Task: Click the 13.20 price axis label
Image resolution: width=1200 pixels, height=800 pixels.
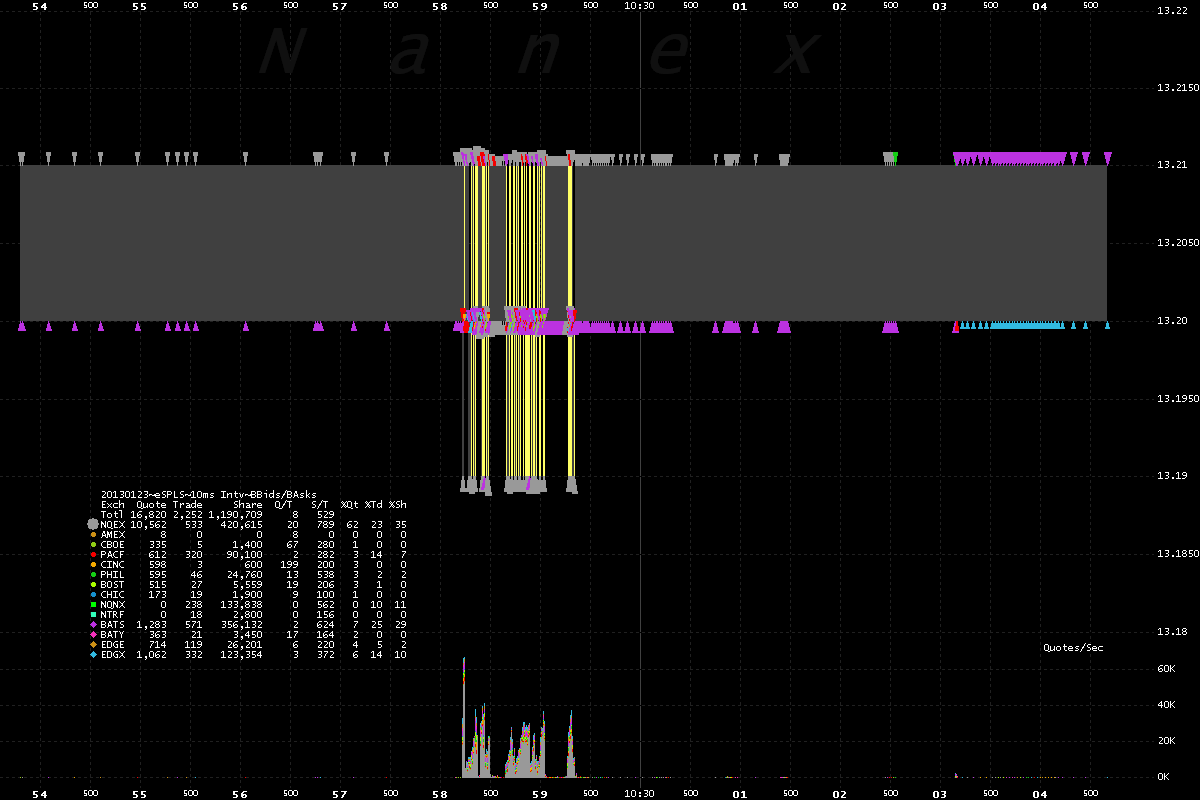Action: tap(1170, 320)
